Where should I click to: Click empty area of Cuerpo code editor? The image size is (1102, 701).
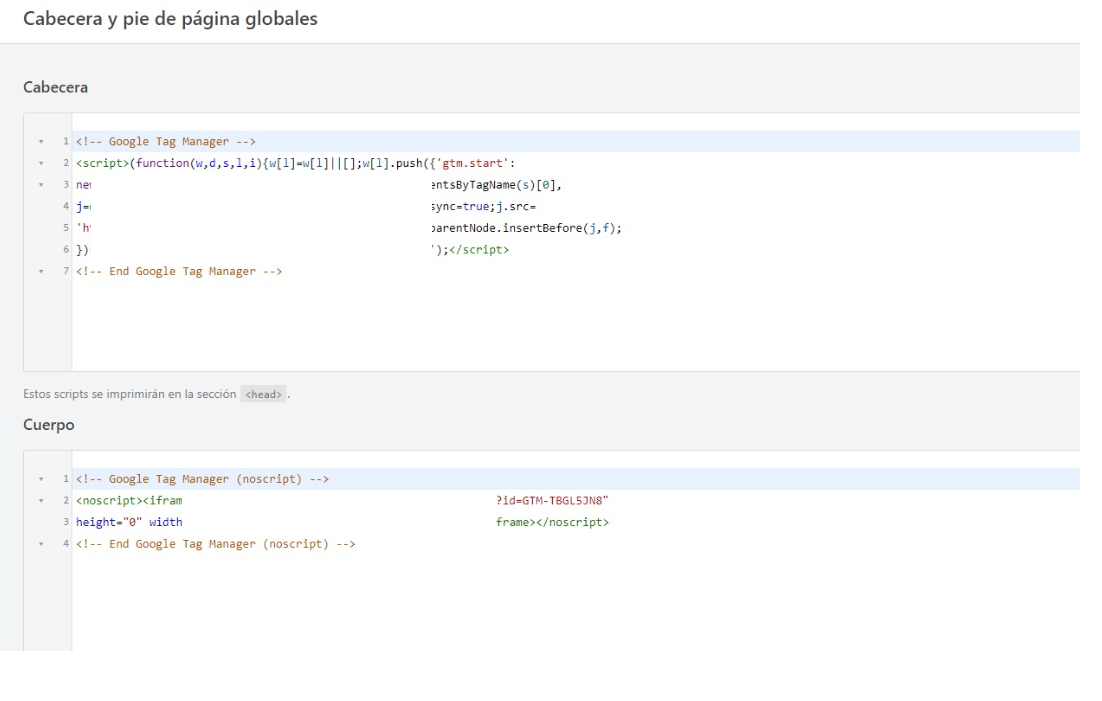coord(575,601)
